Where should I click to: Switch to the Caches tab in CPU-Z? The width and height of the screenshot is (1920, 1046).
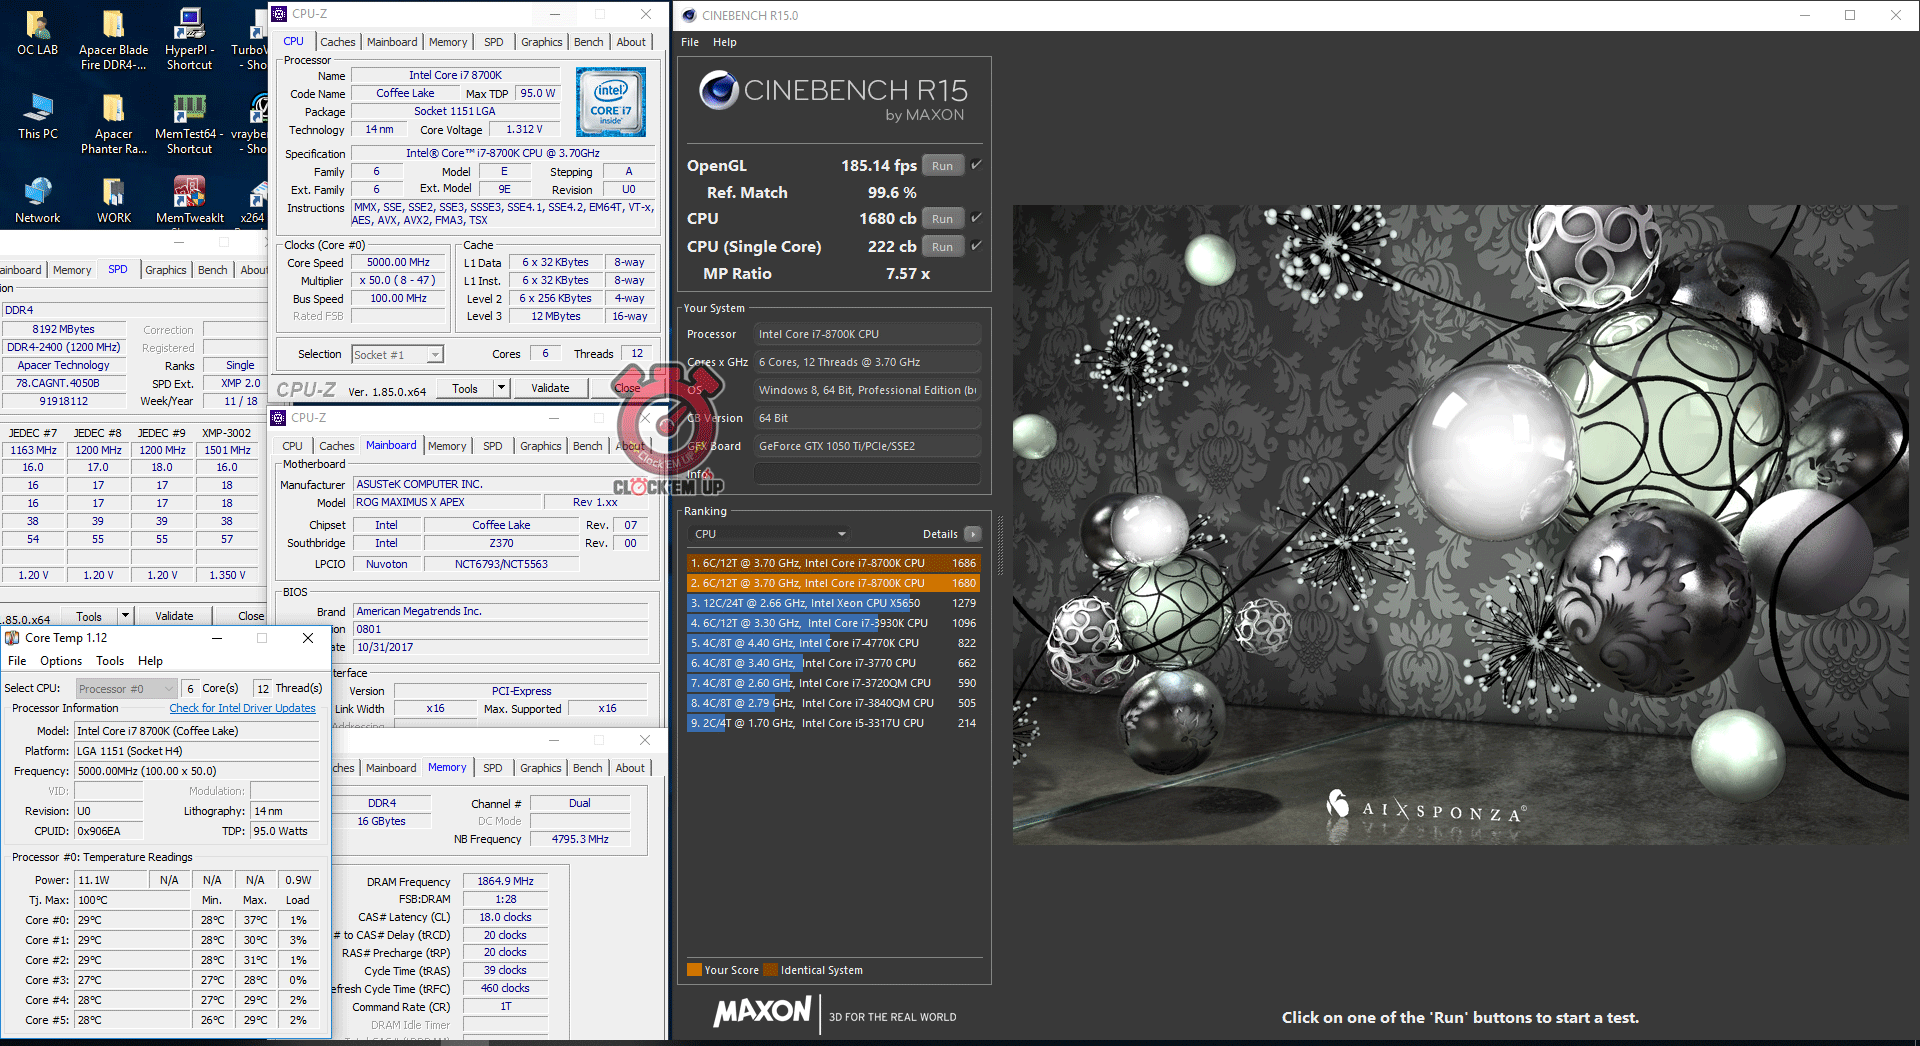click(x=337, y=42)
